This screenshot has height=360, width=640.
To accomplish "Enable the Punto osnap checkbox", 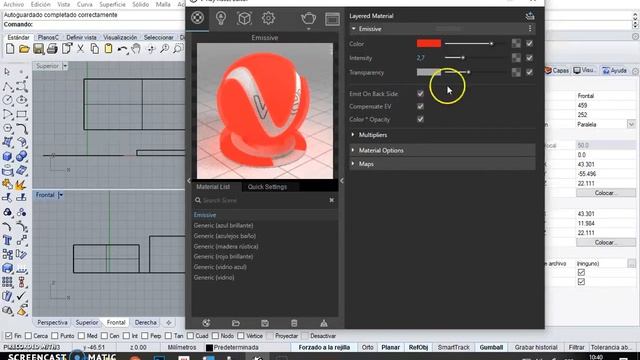I will click(x=55, y=336).
